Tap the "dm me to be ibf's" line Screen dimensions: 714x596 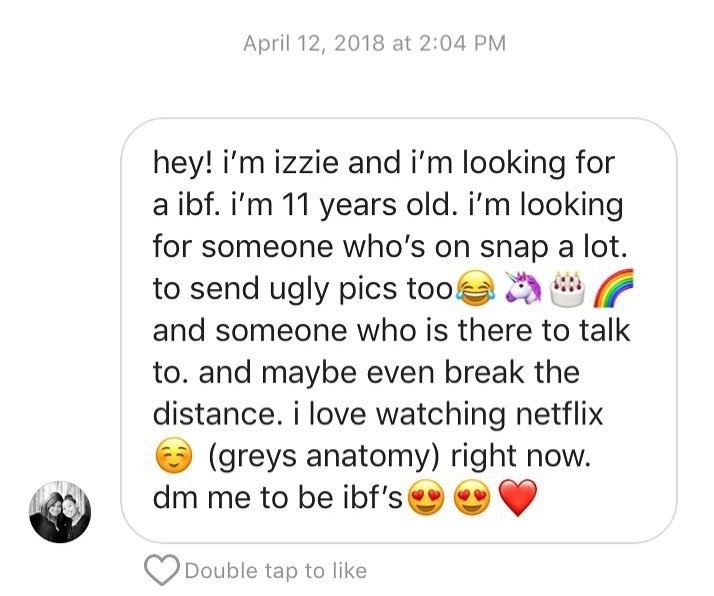pos(278,499)
